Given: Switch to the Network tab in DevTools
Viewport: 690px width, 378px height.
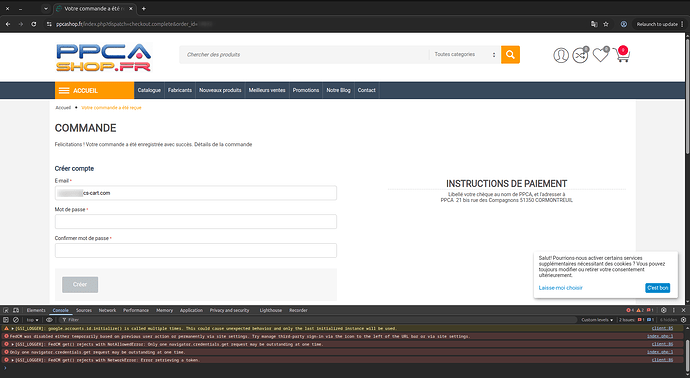Looking at the screenshot, I should pyautogui.click(x=107, y=310).
